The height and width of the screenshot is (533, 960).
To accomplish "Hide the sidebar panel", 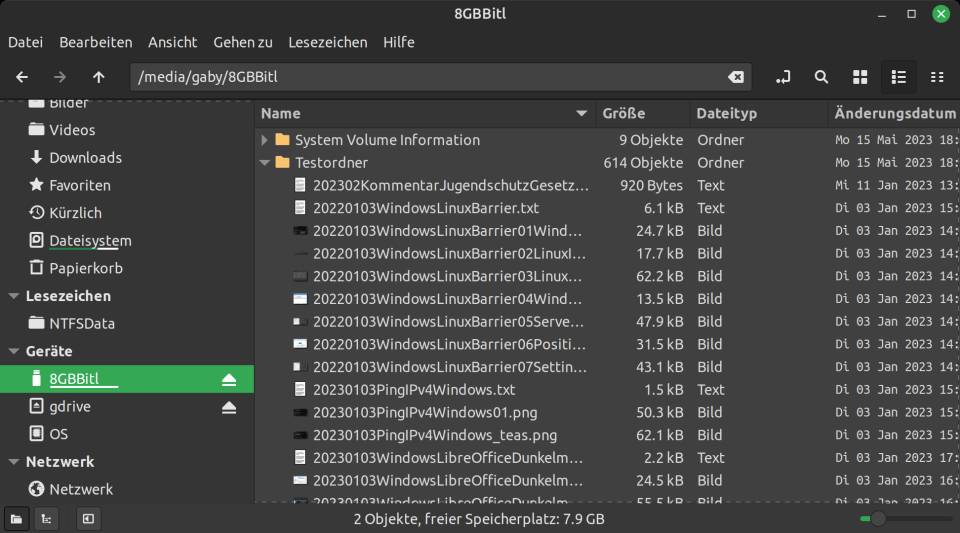I will (88, 519).
